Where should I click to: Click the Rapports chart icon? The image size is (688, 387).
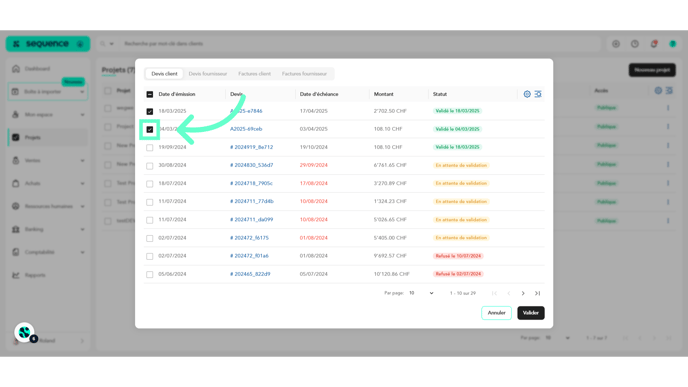coord(16,275)
